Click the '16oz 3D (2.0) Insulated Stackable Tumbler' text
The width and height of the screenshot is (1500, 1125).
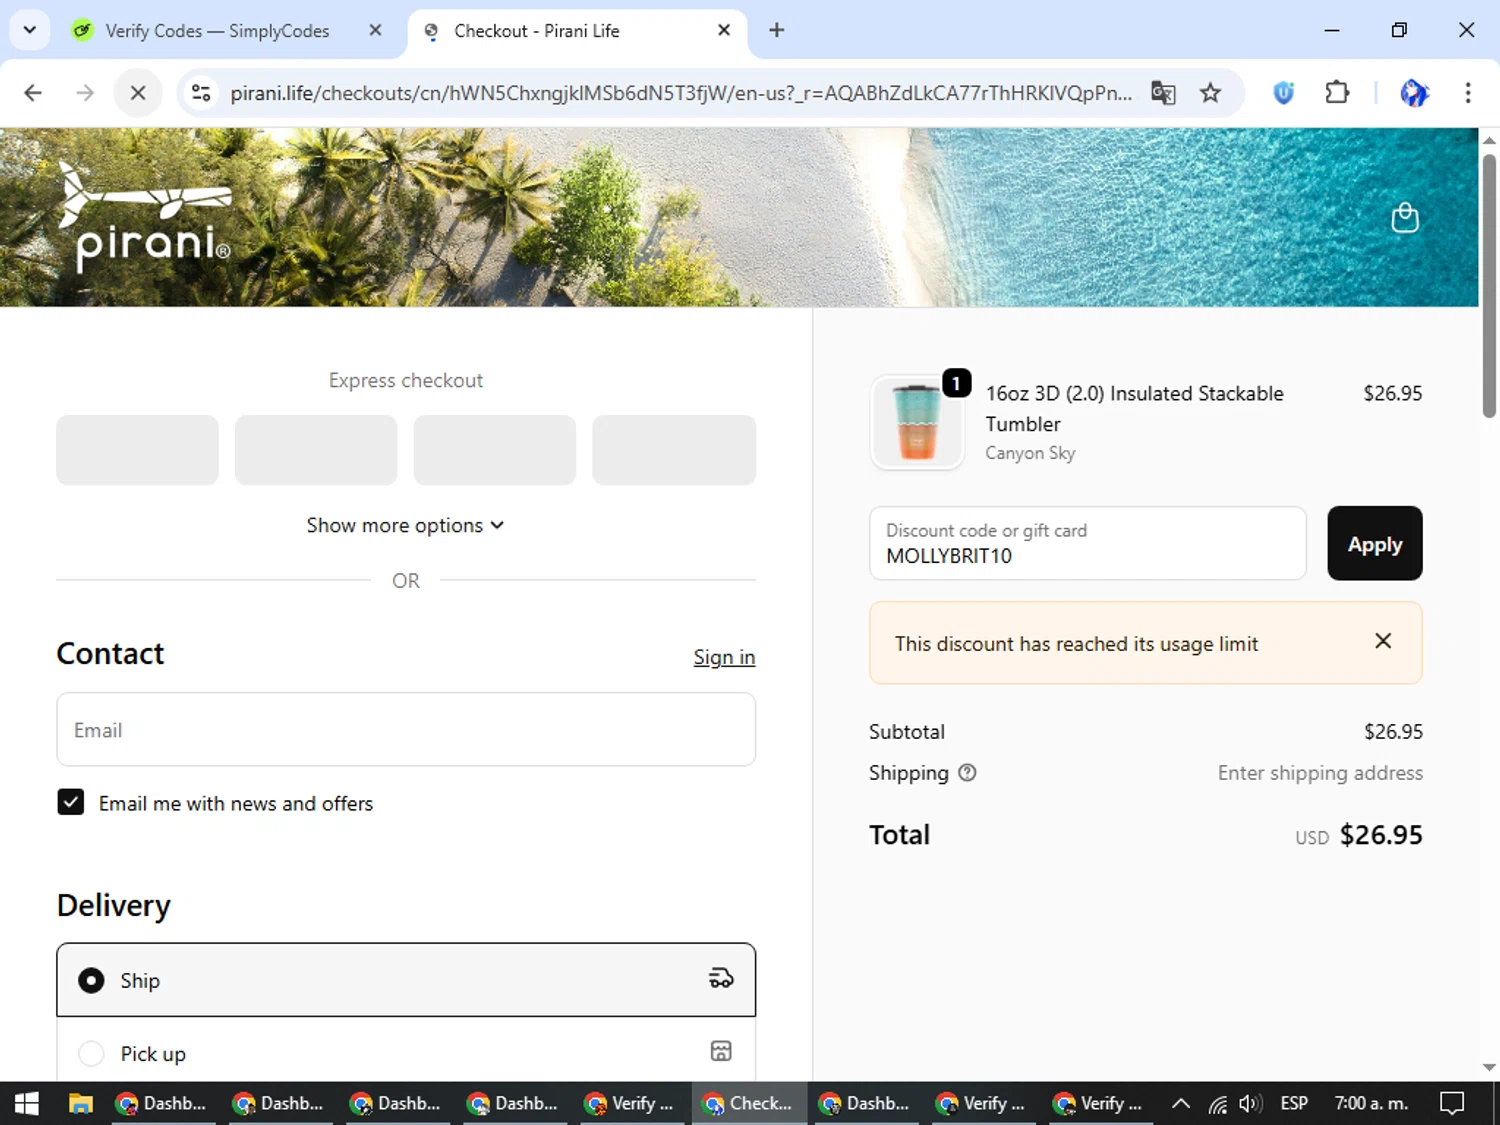click(1135, 408)
